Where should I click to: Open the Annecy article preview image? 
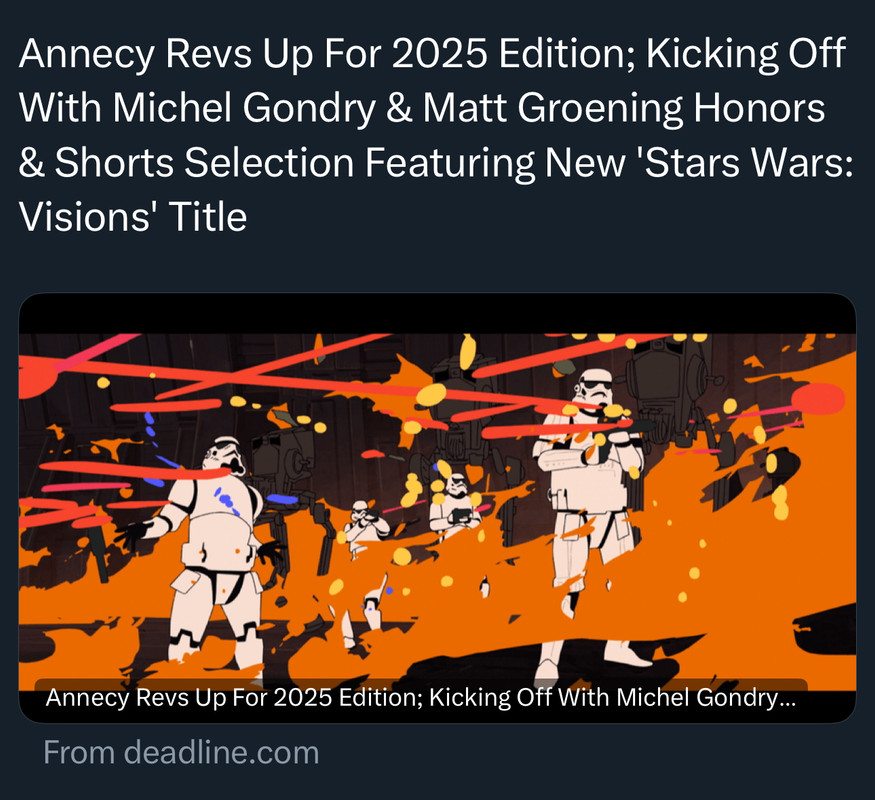tap(438, 508)
